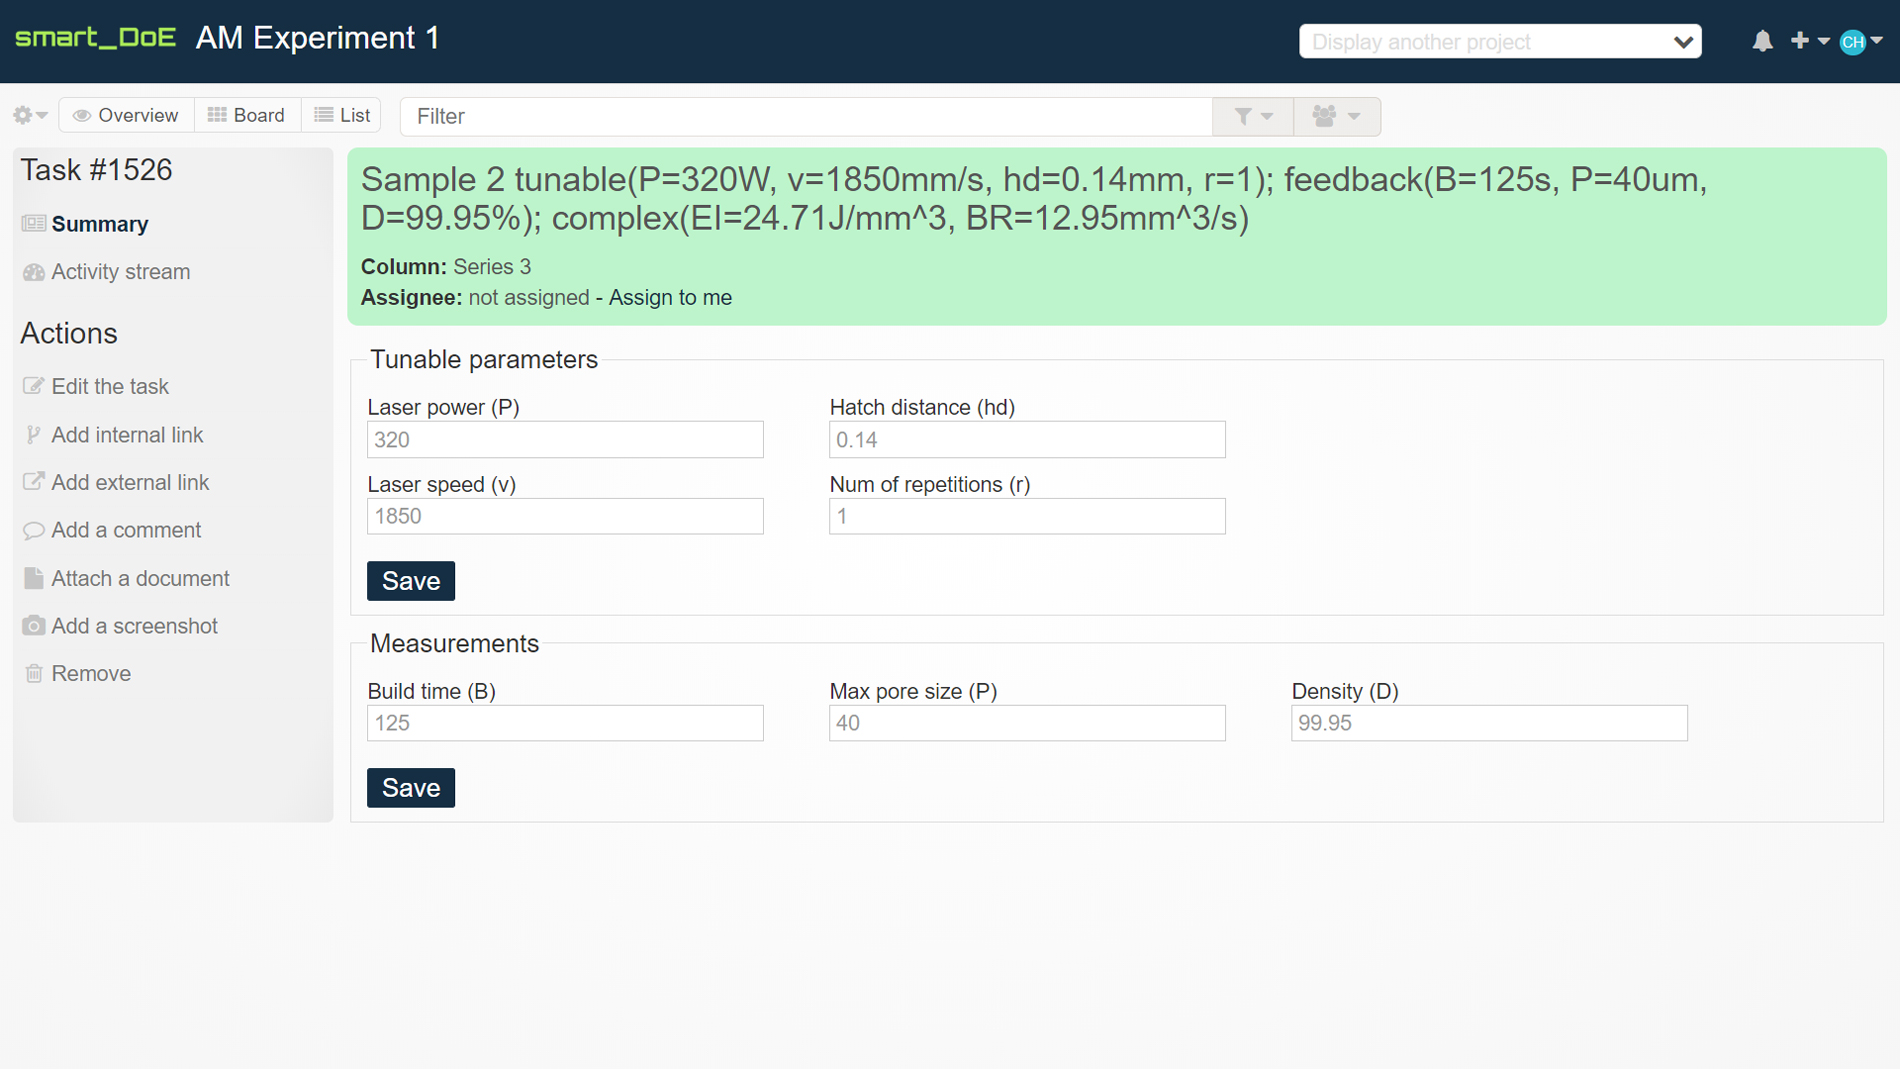Viewport: 1900px width, 1069px height.
Task: Focus the Max pore size field
Action: [1027, 723]
